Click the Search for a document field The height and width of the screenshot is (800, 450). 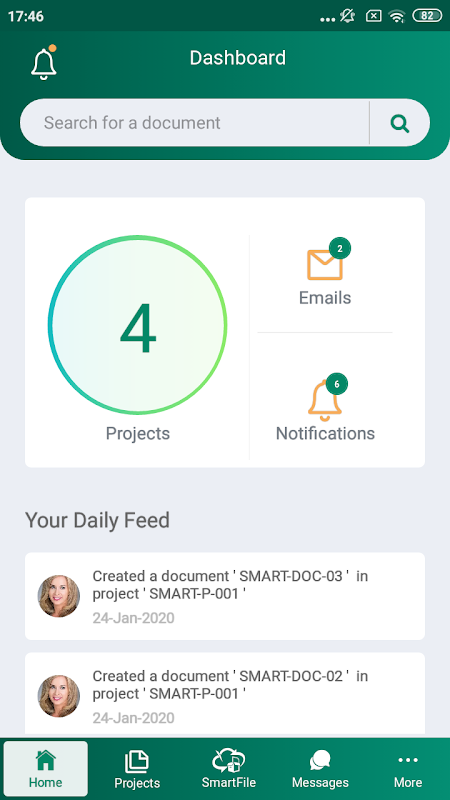(x=194, y=123)
